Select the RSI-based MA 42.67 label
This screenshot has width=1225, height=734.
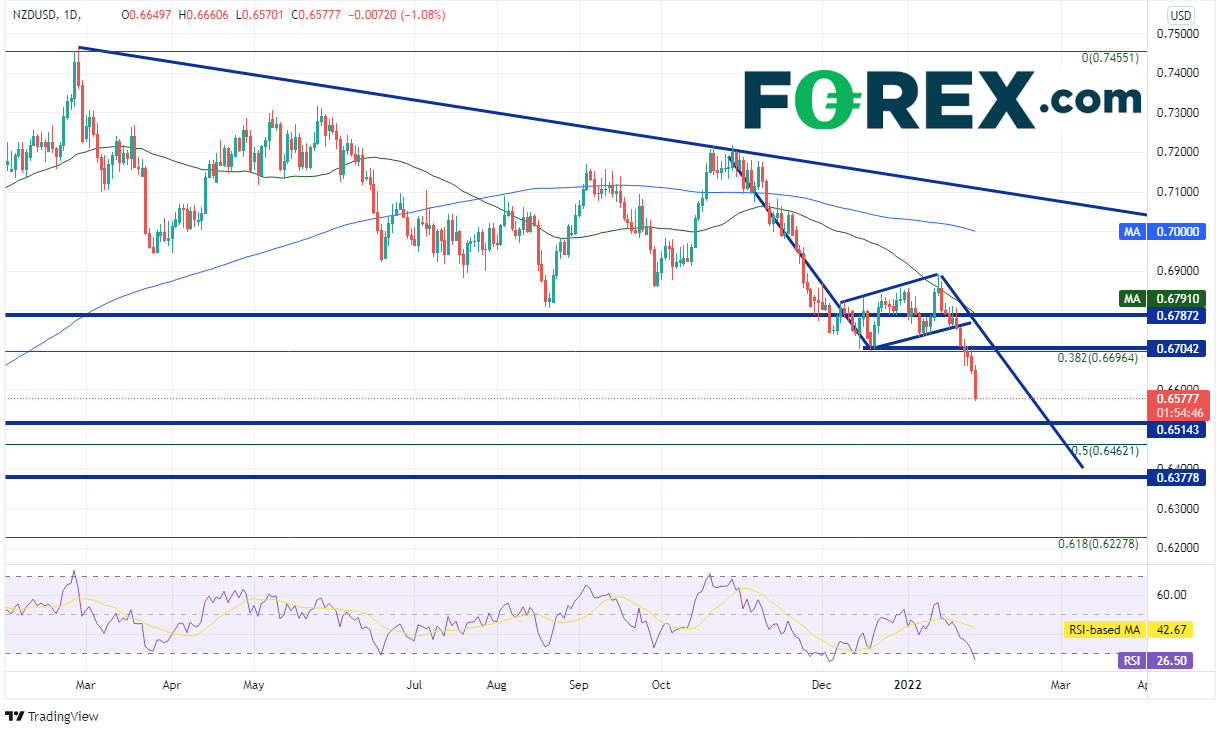[x=1128, y=630]
